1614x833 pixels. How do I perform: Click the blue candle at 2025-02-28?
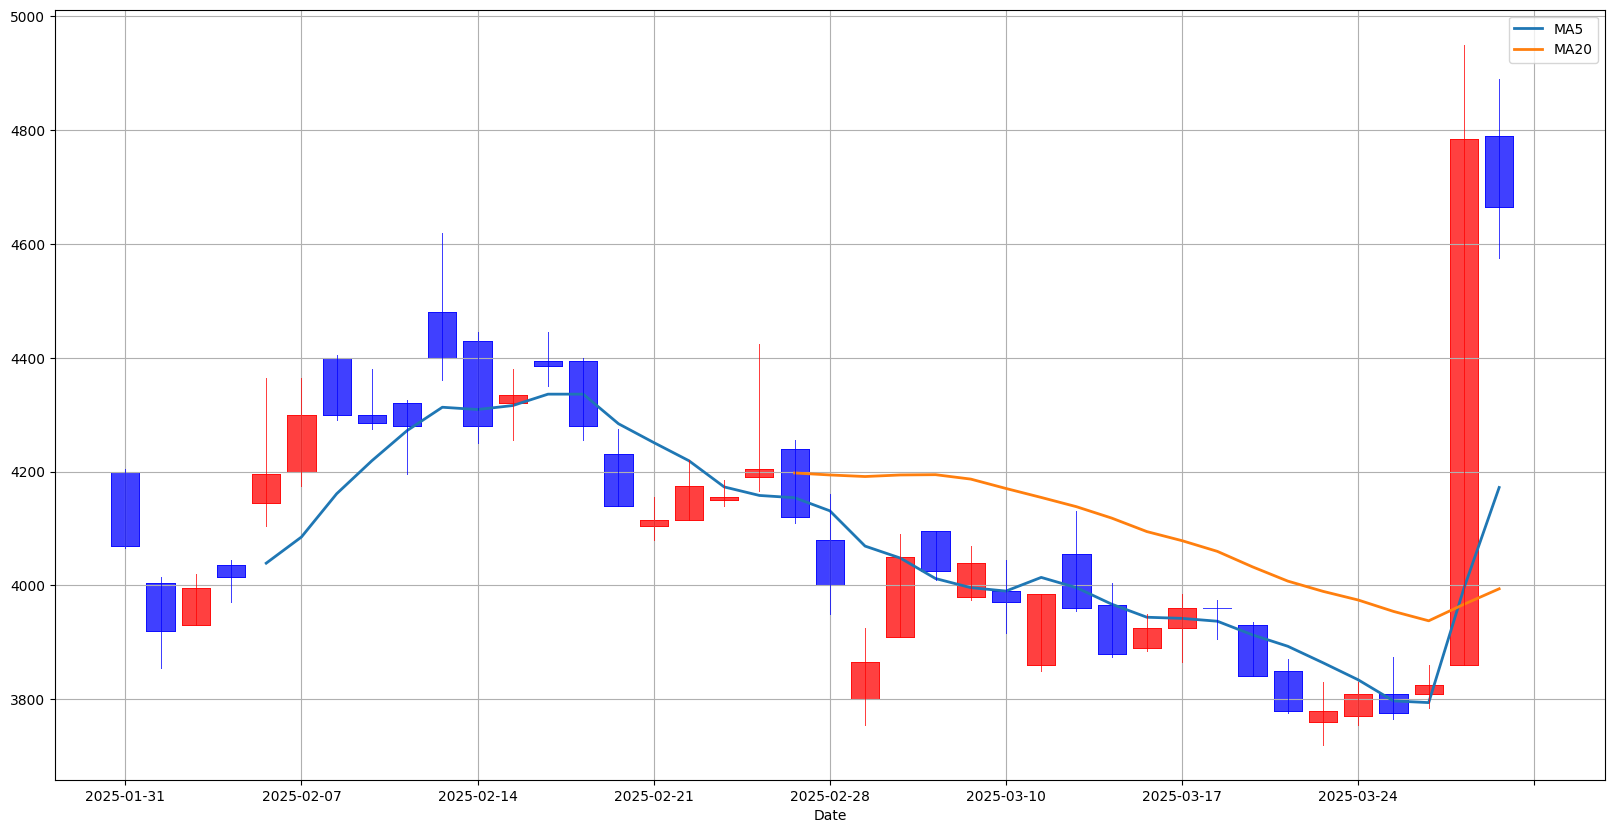coord(830,562)
